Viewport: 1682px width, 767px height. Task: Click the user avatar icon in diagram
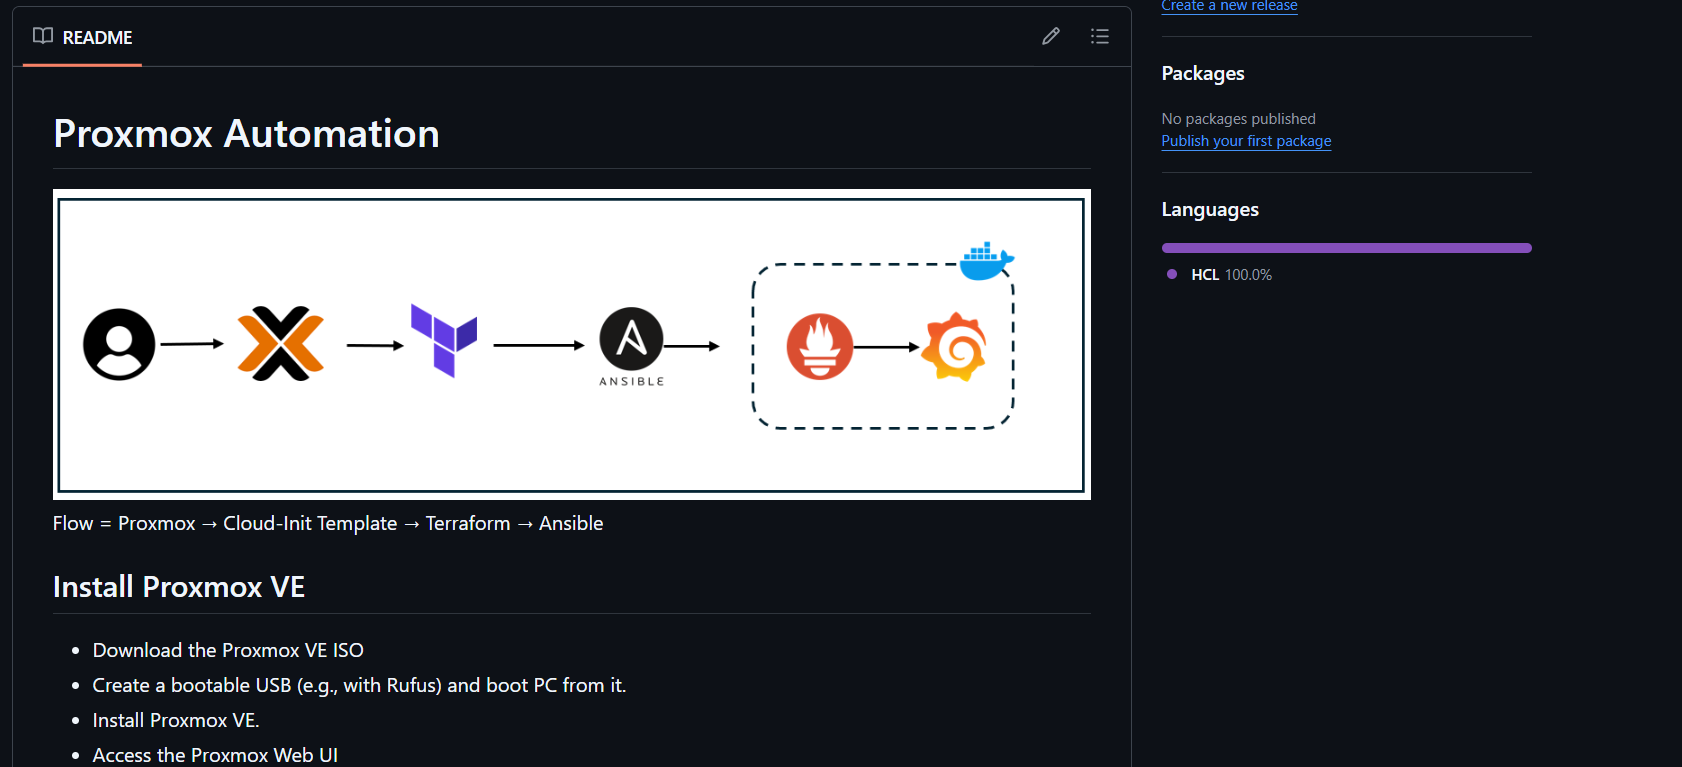tap(119, 344)
